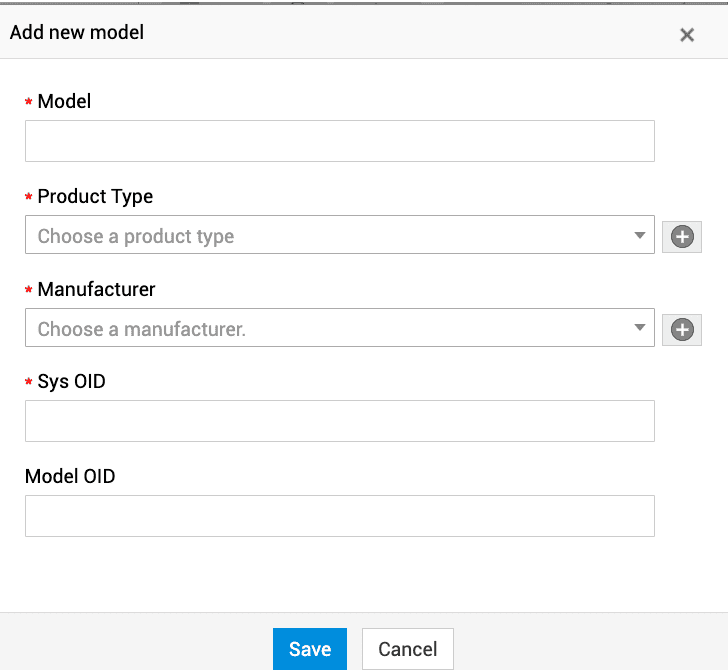Click the Model OID label text

pos(70,476)
